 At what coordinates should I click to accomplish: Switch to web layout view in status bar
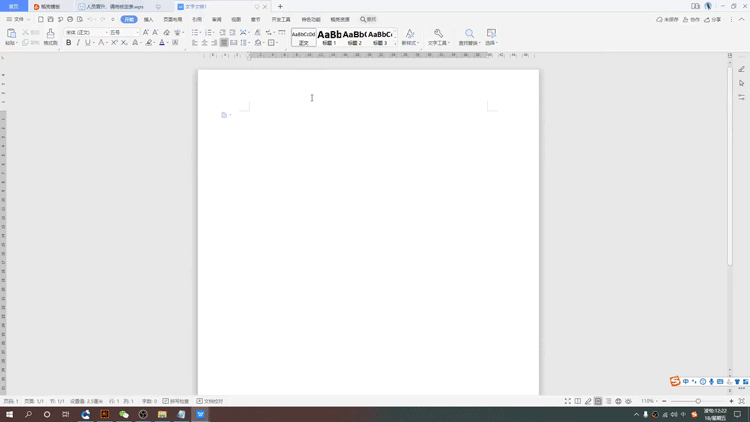[618, 401]
